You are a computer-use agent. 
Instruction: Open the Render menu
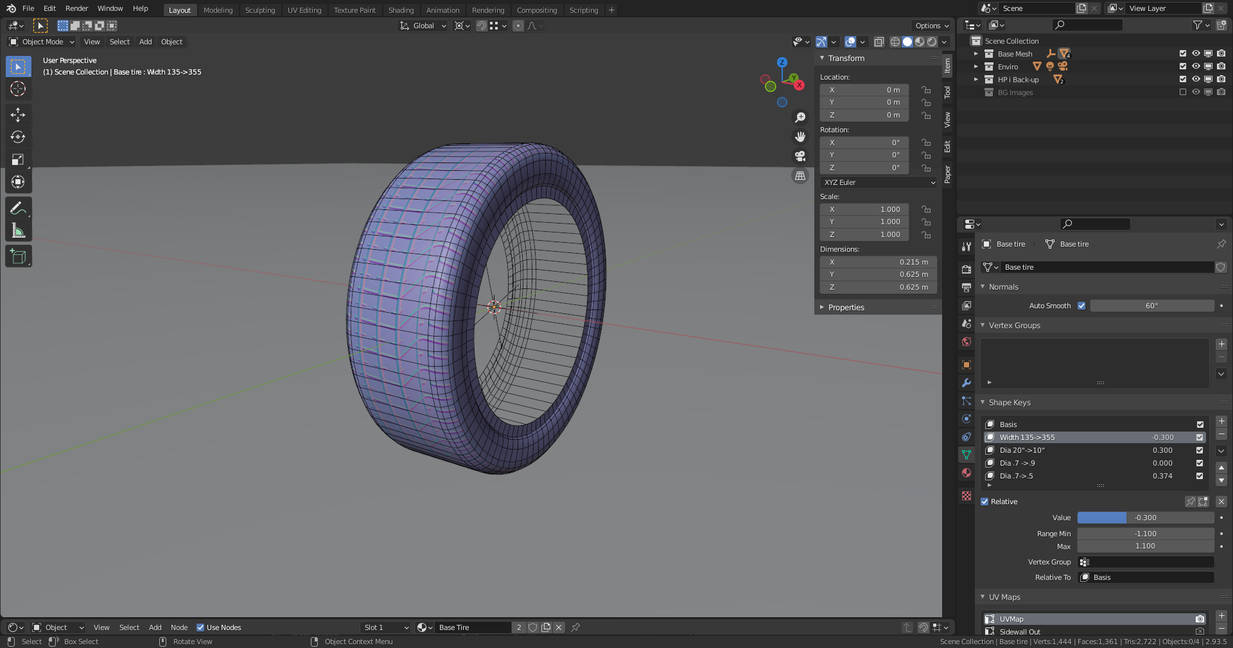click(77, 9)
